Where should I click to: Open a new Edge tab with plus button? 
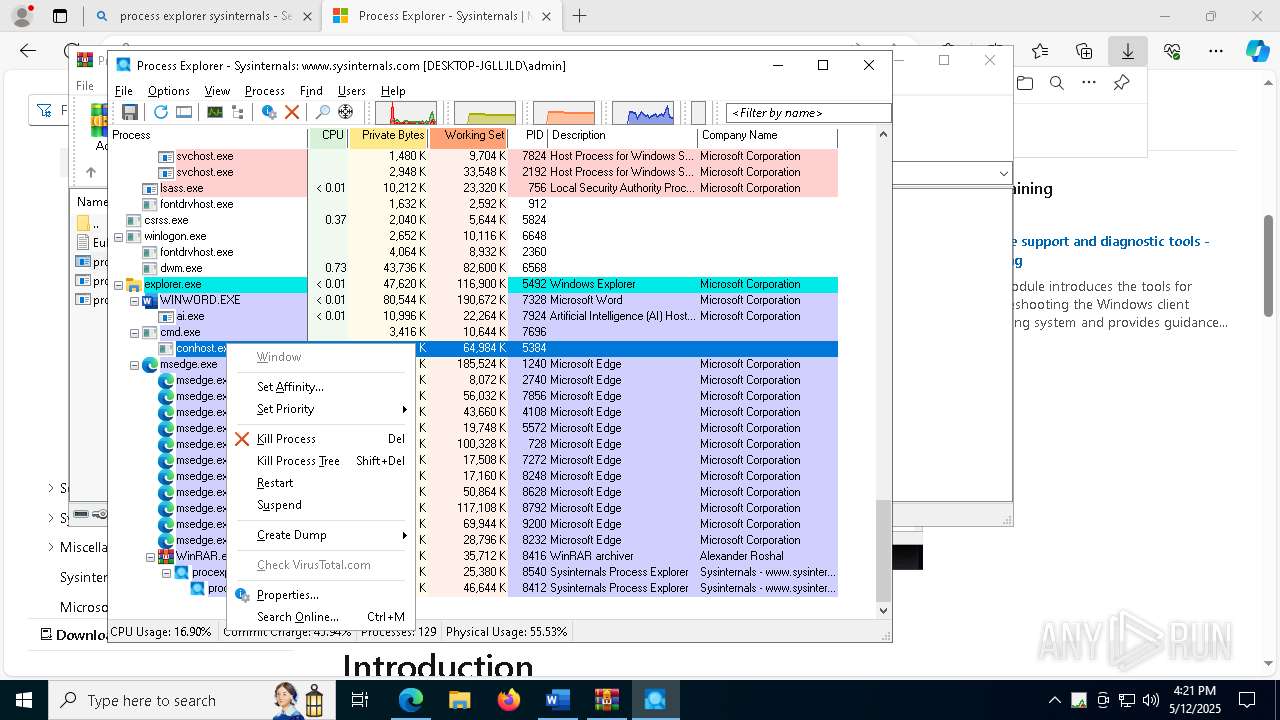point(579,16)
